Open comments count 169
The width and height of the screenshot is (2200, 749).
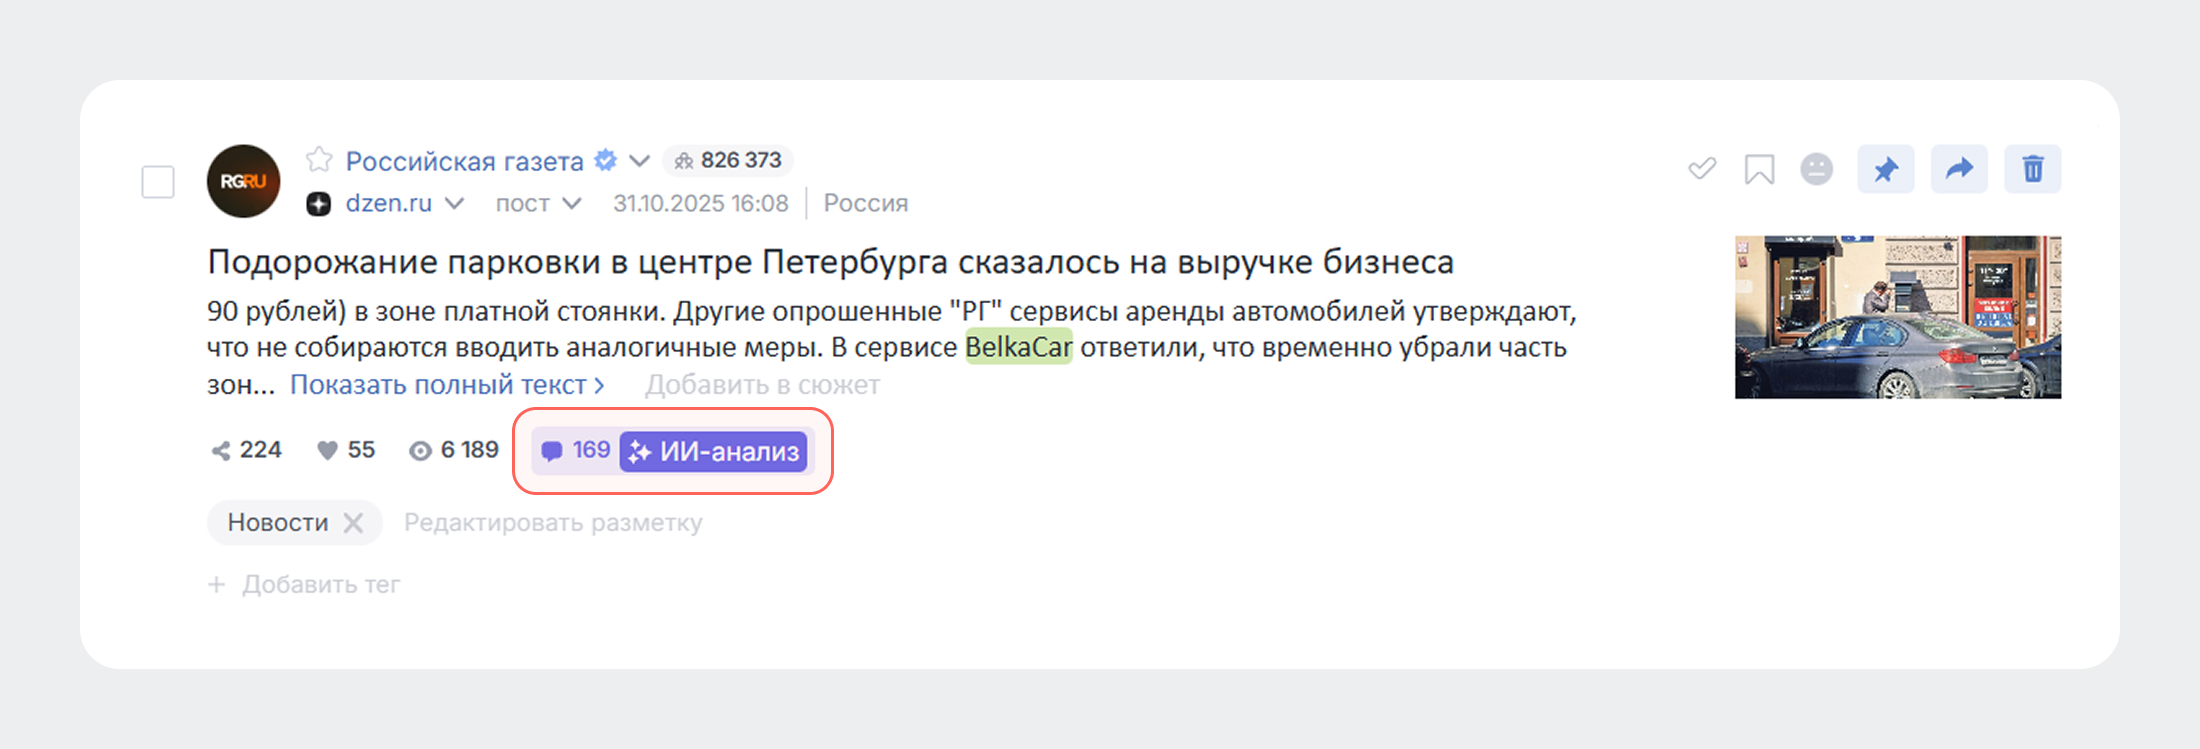tap(576, 451)
